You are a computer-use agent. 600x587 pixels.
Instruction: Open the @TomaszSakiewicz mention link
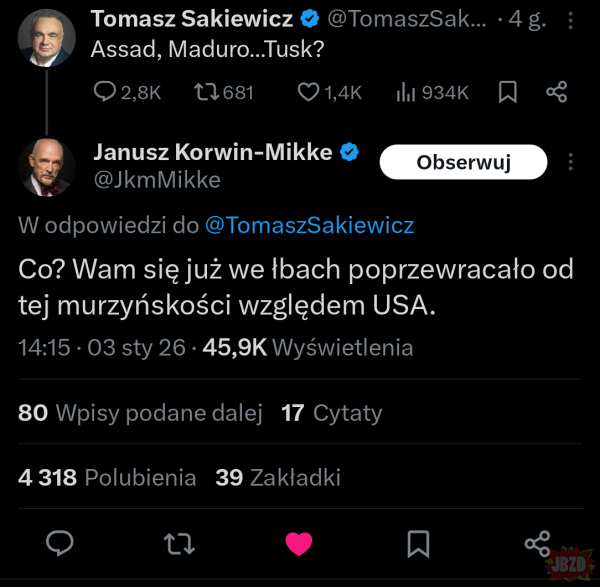point(309,226)
